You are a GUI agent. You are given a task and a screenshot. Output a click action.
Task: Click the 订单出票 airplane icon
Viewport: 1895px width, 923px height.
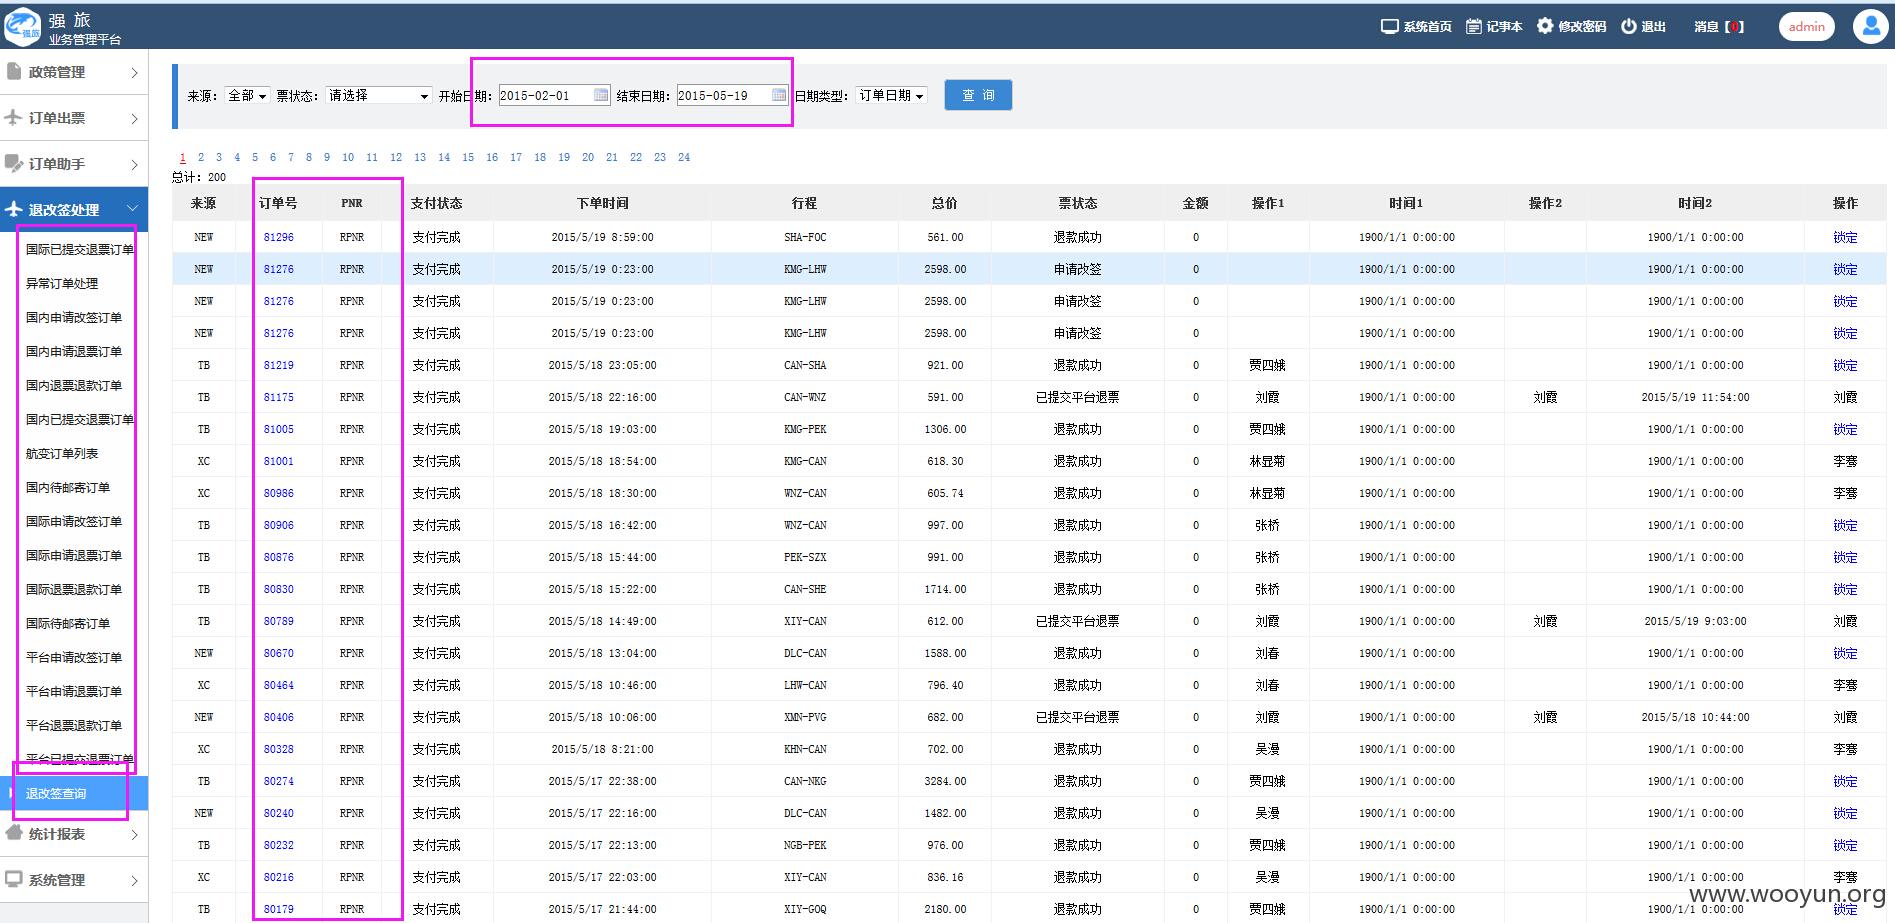point(14,117)
